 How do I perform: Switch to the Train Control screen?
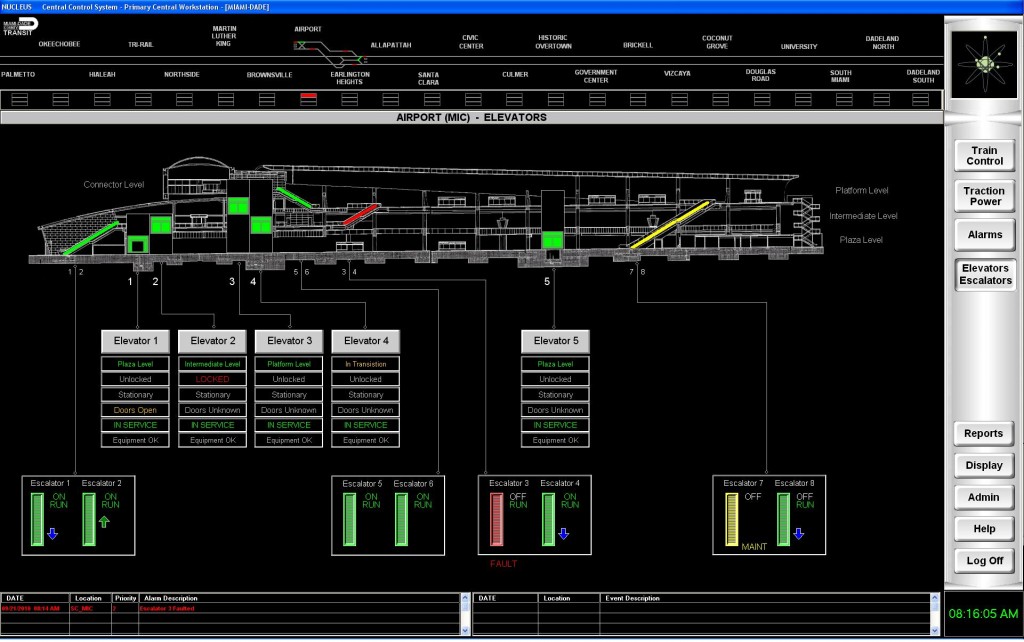tap(985, 156)
